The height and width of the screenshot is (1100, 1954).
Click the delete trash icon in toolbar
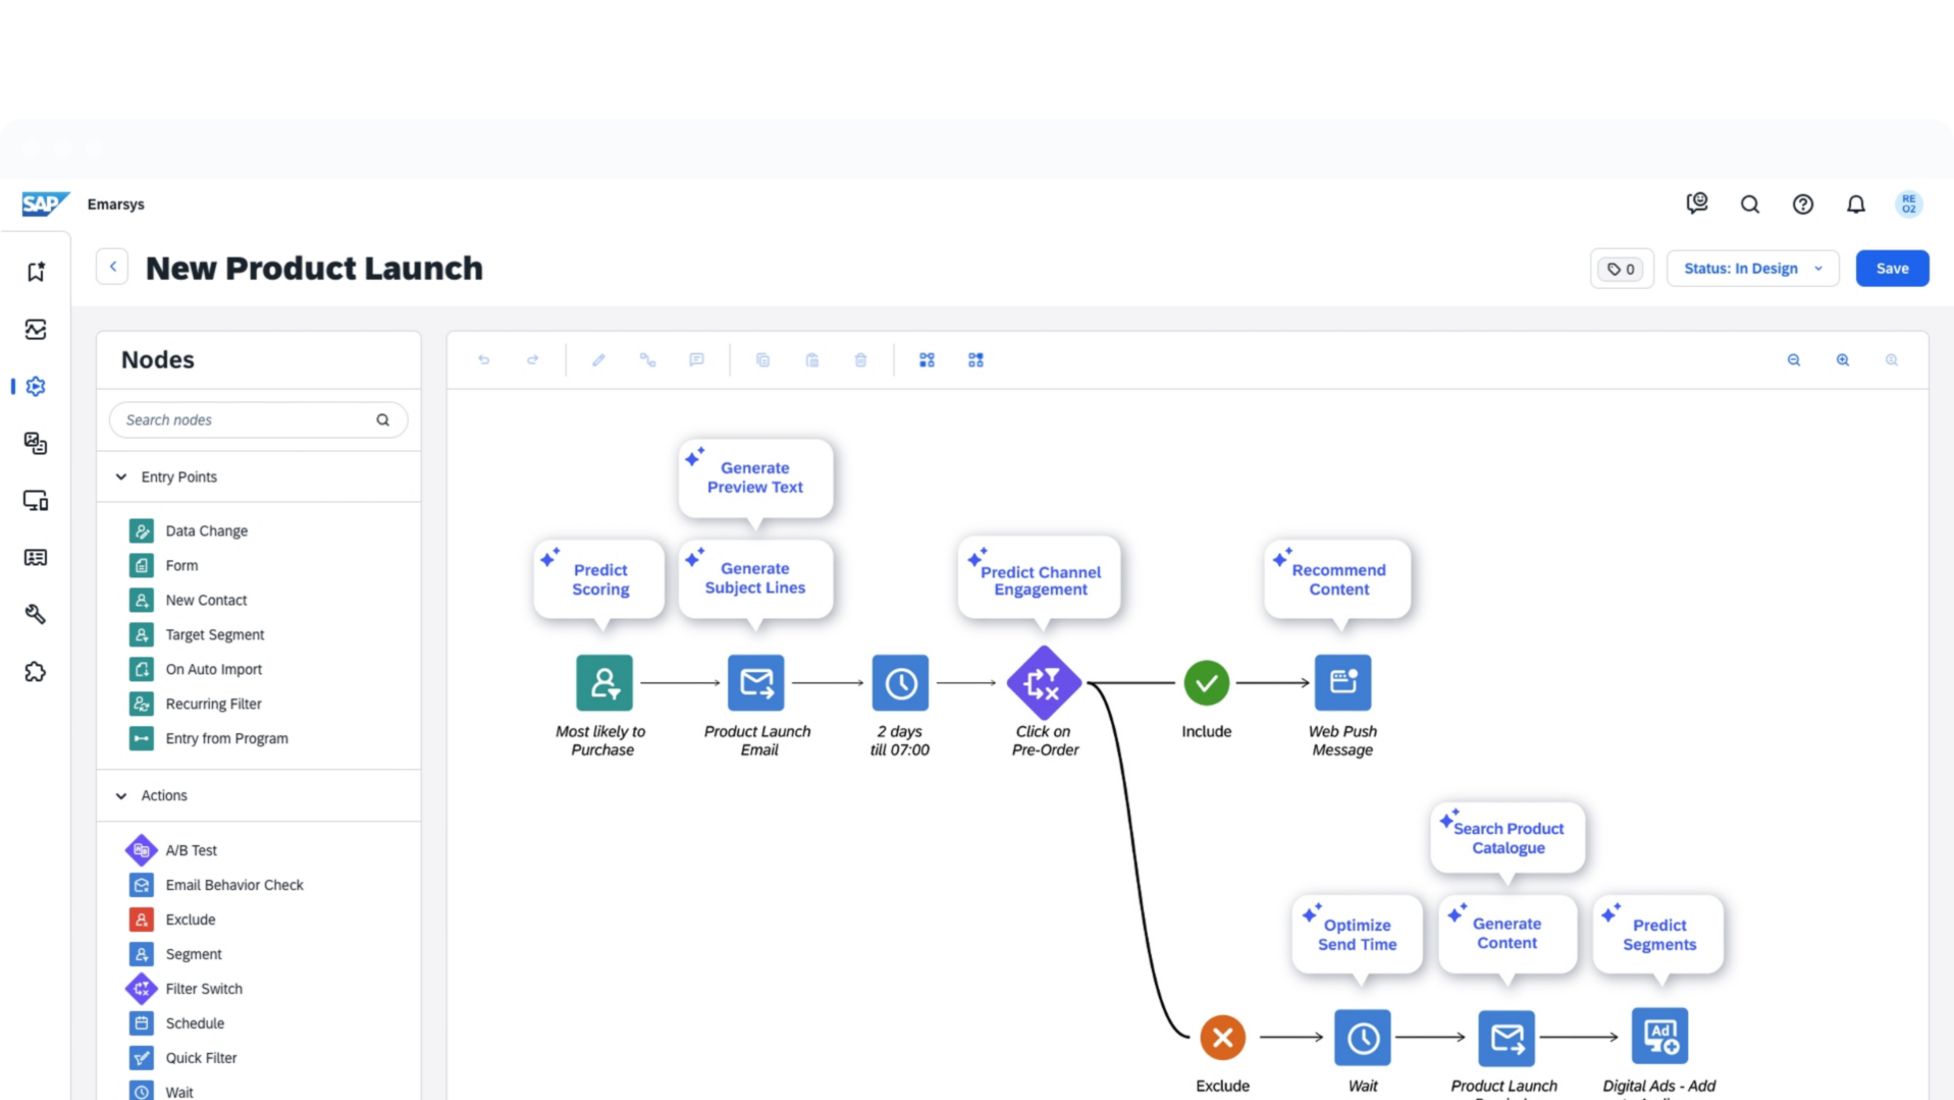pyautogui.click(x=860, y=360)
